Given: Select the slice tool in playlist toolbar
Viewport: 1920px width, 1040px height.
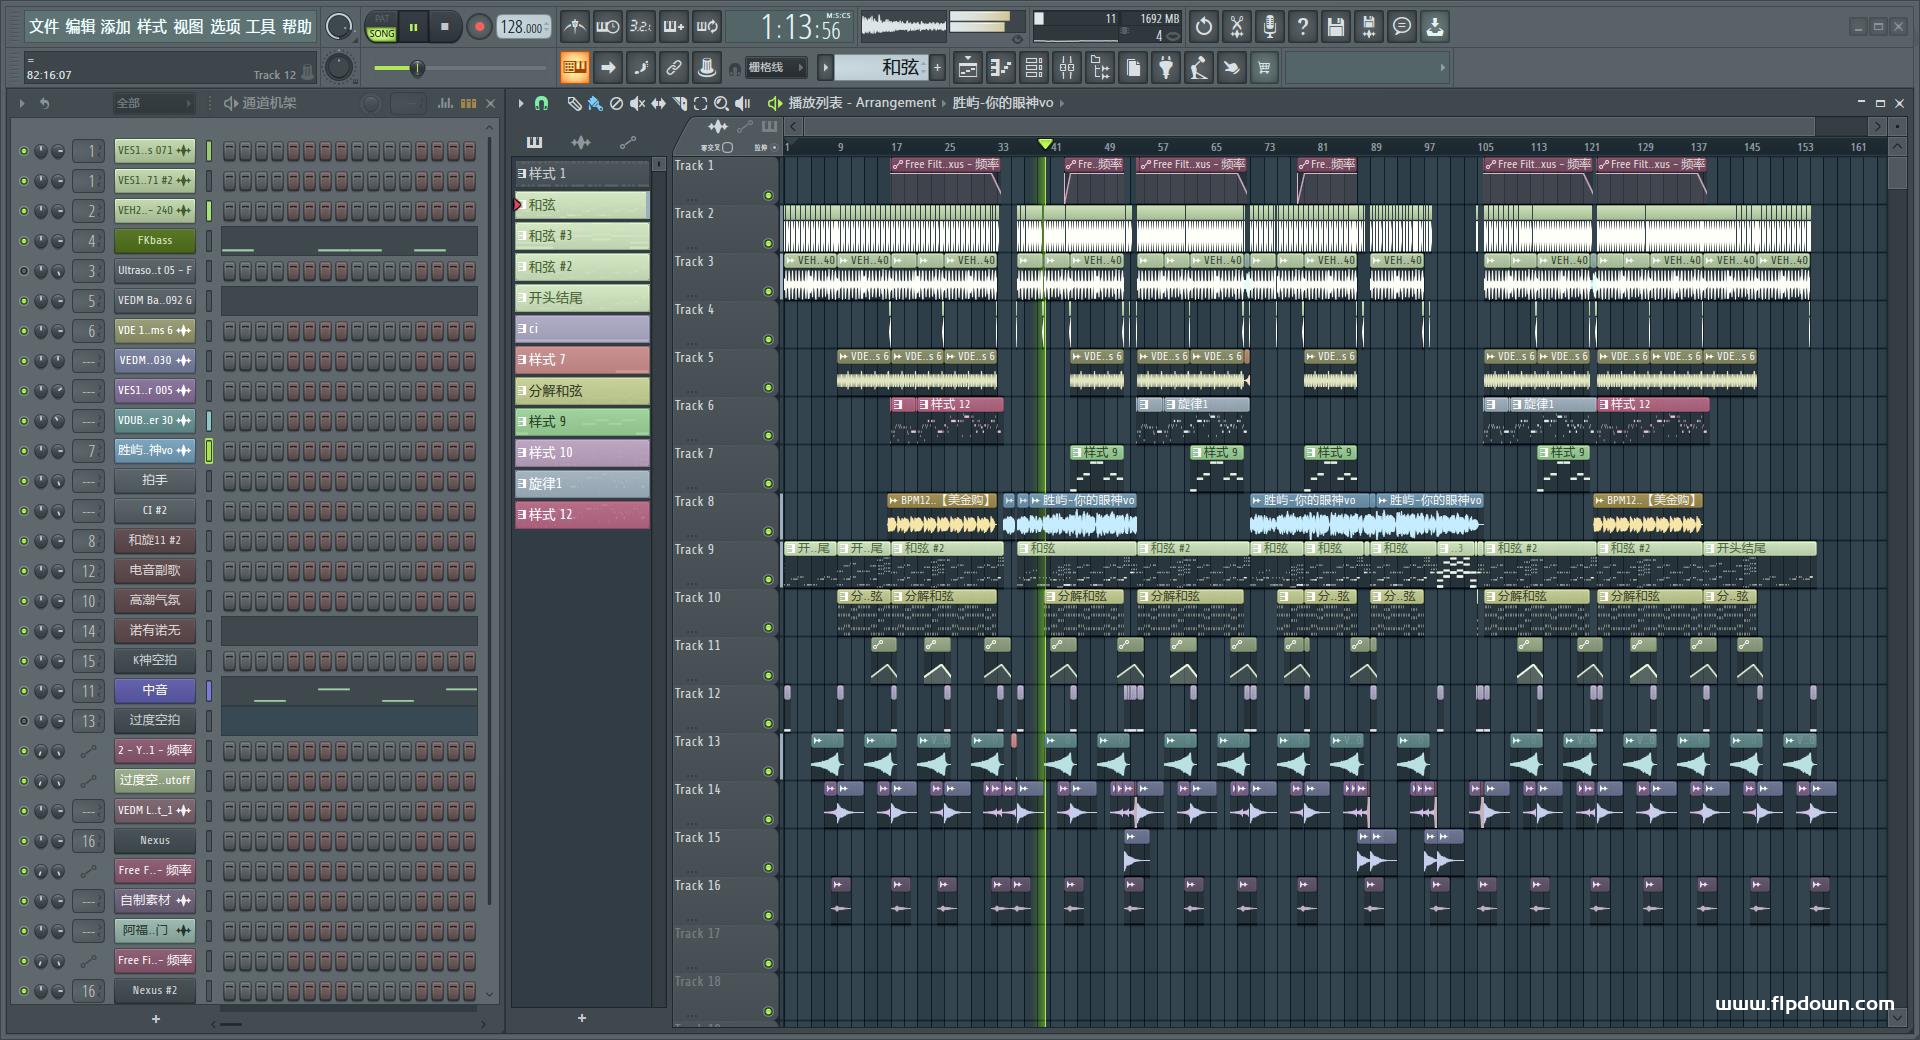Looking at the screenshot, I should [x=679, y=103].
